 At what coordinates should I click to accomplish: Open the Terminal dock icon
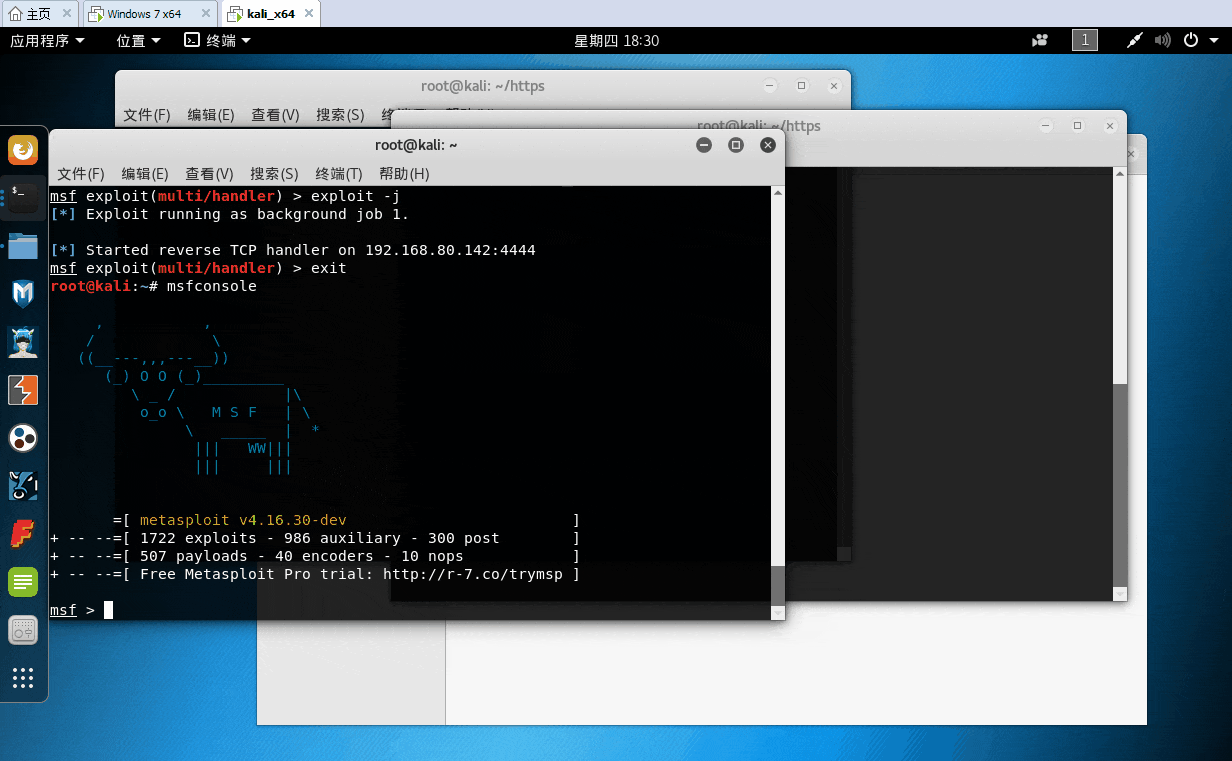pos(23,197)
